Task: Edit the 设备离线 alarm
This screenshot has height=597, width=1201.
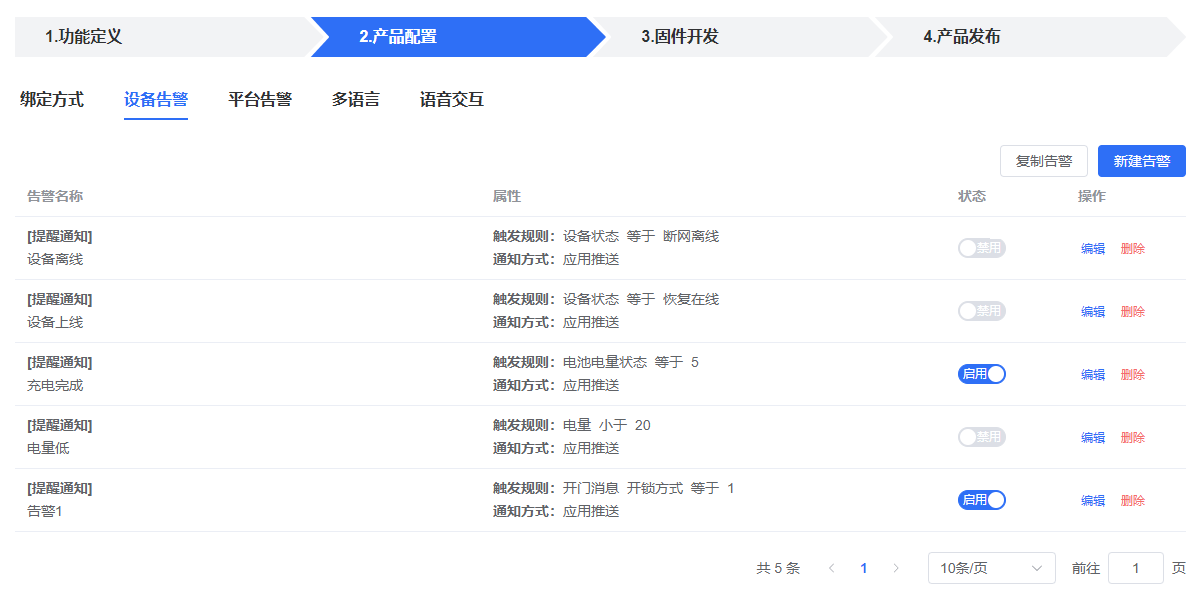Action: coord(1092,247)
